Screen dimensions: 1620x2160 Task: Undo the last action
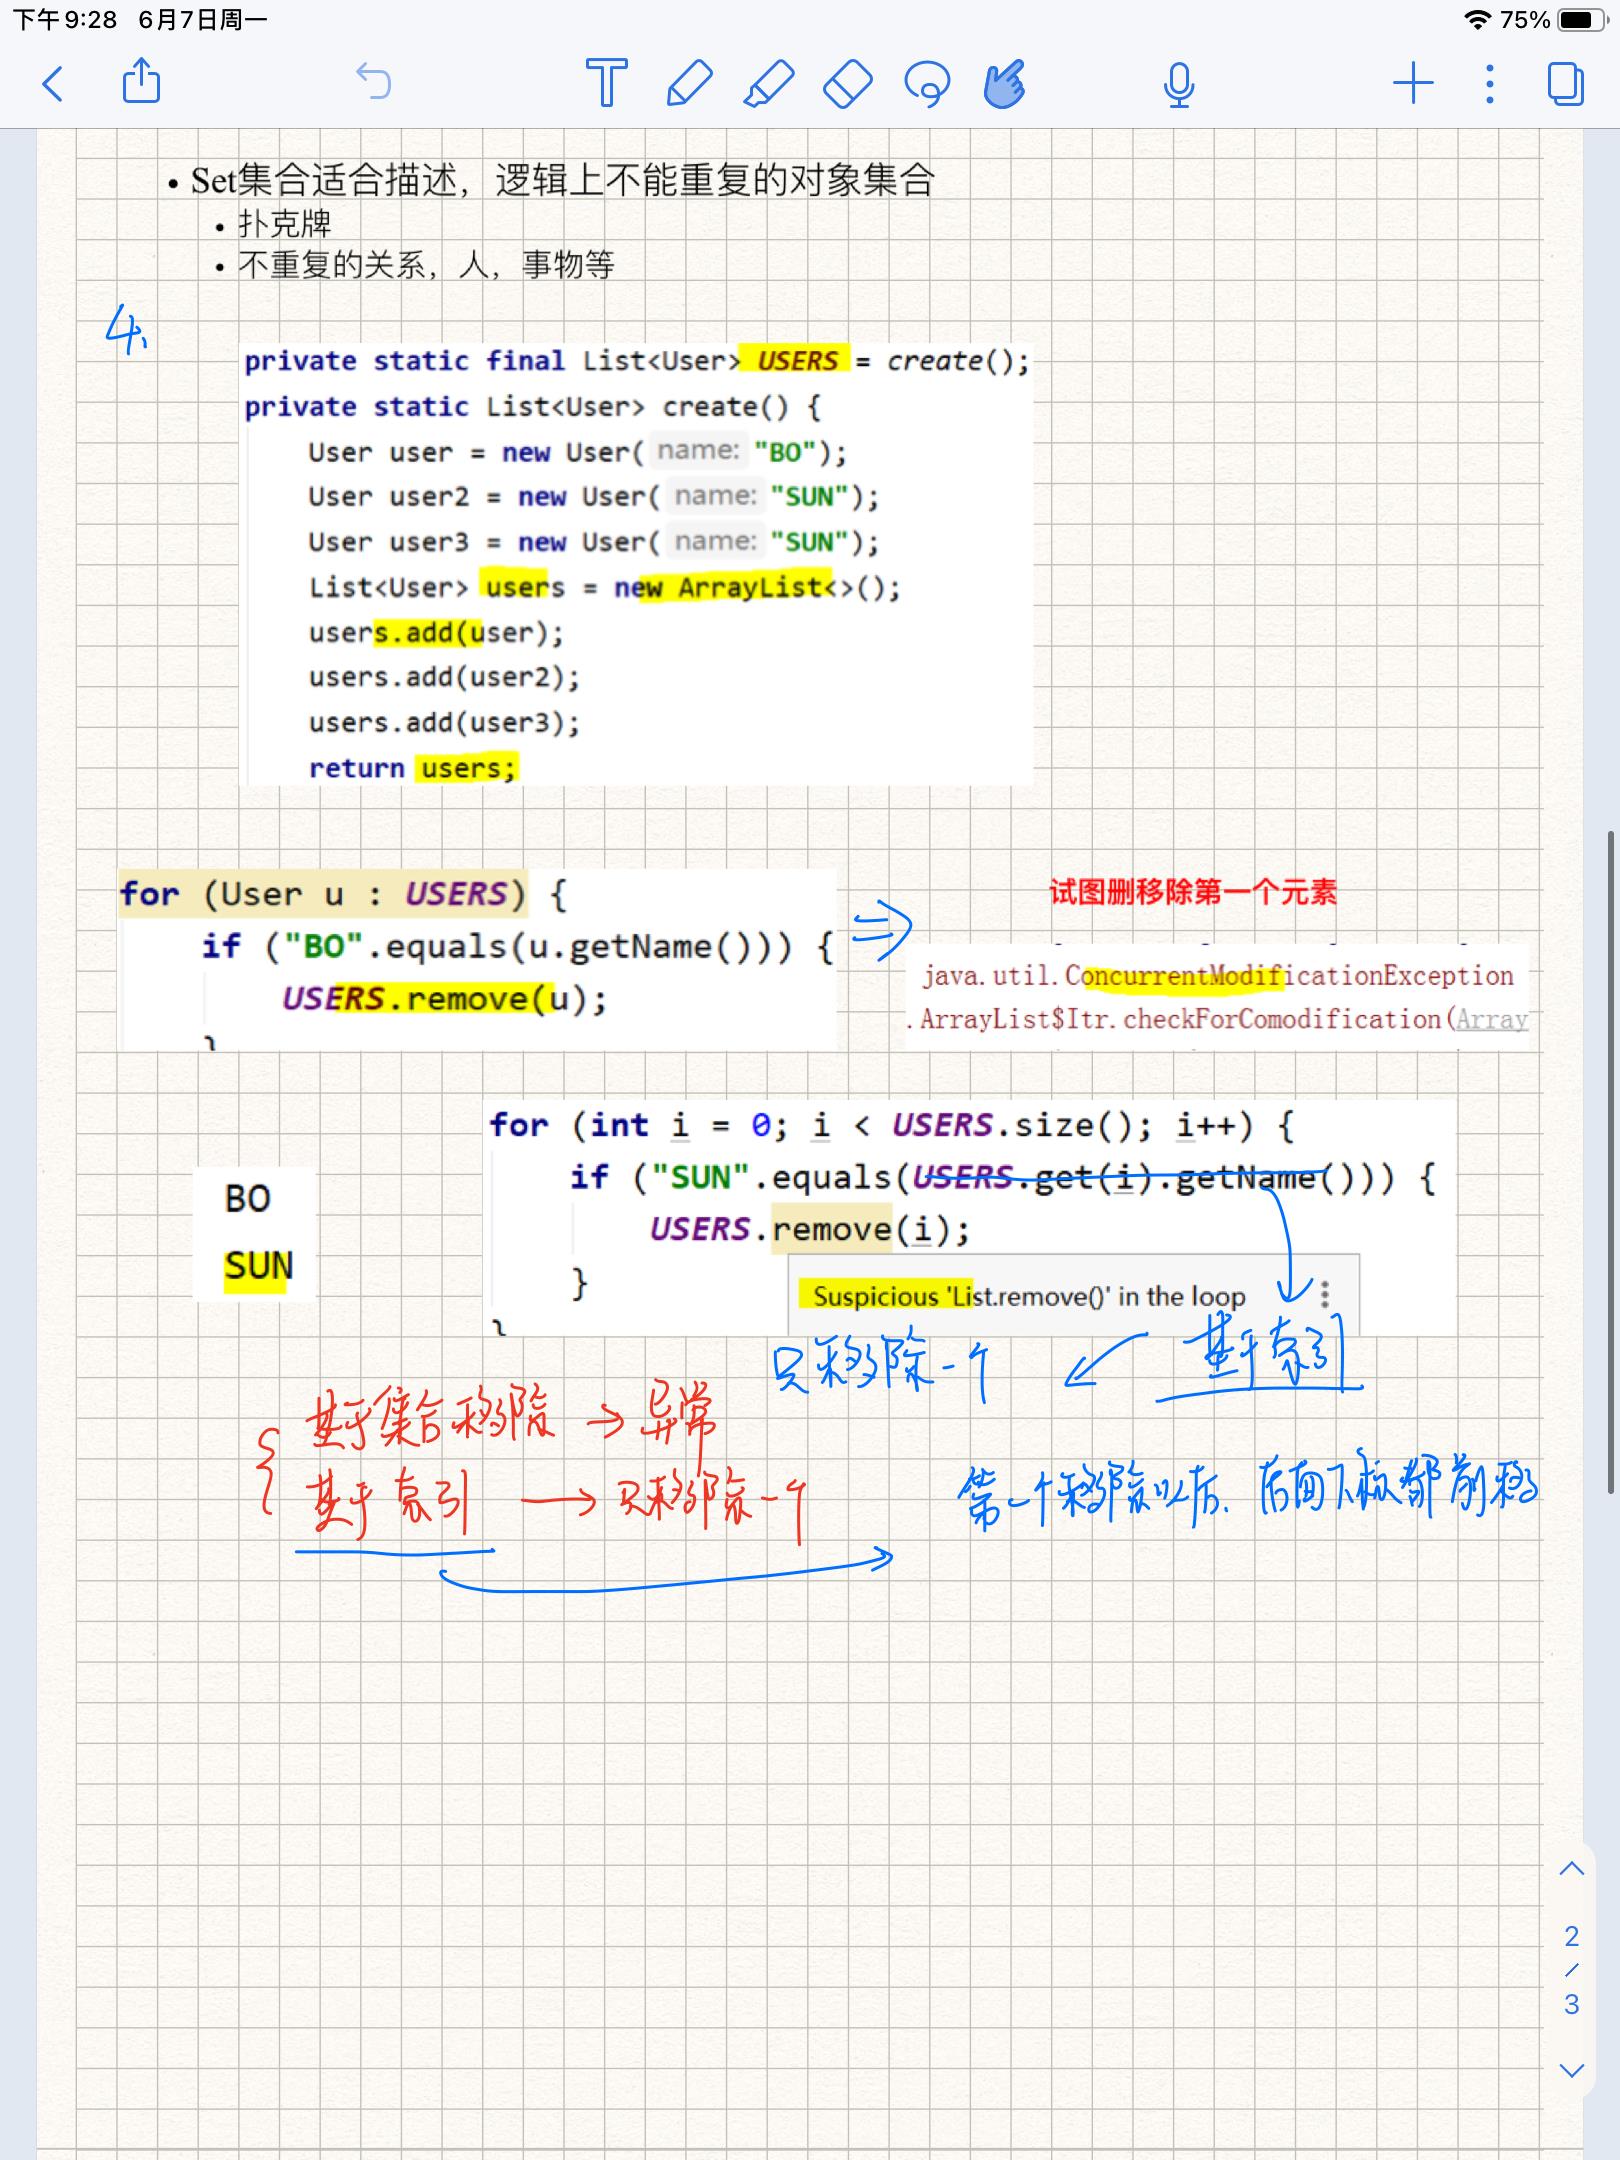[374, 82]
